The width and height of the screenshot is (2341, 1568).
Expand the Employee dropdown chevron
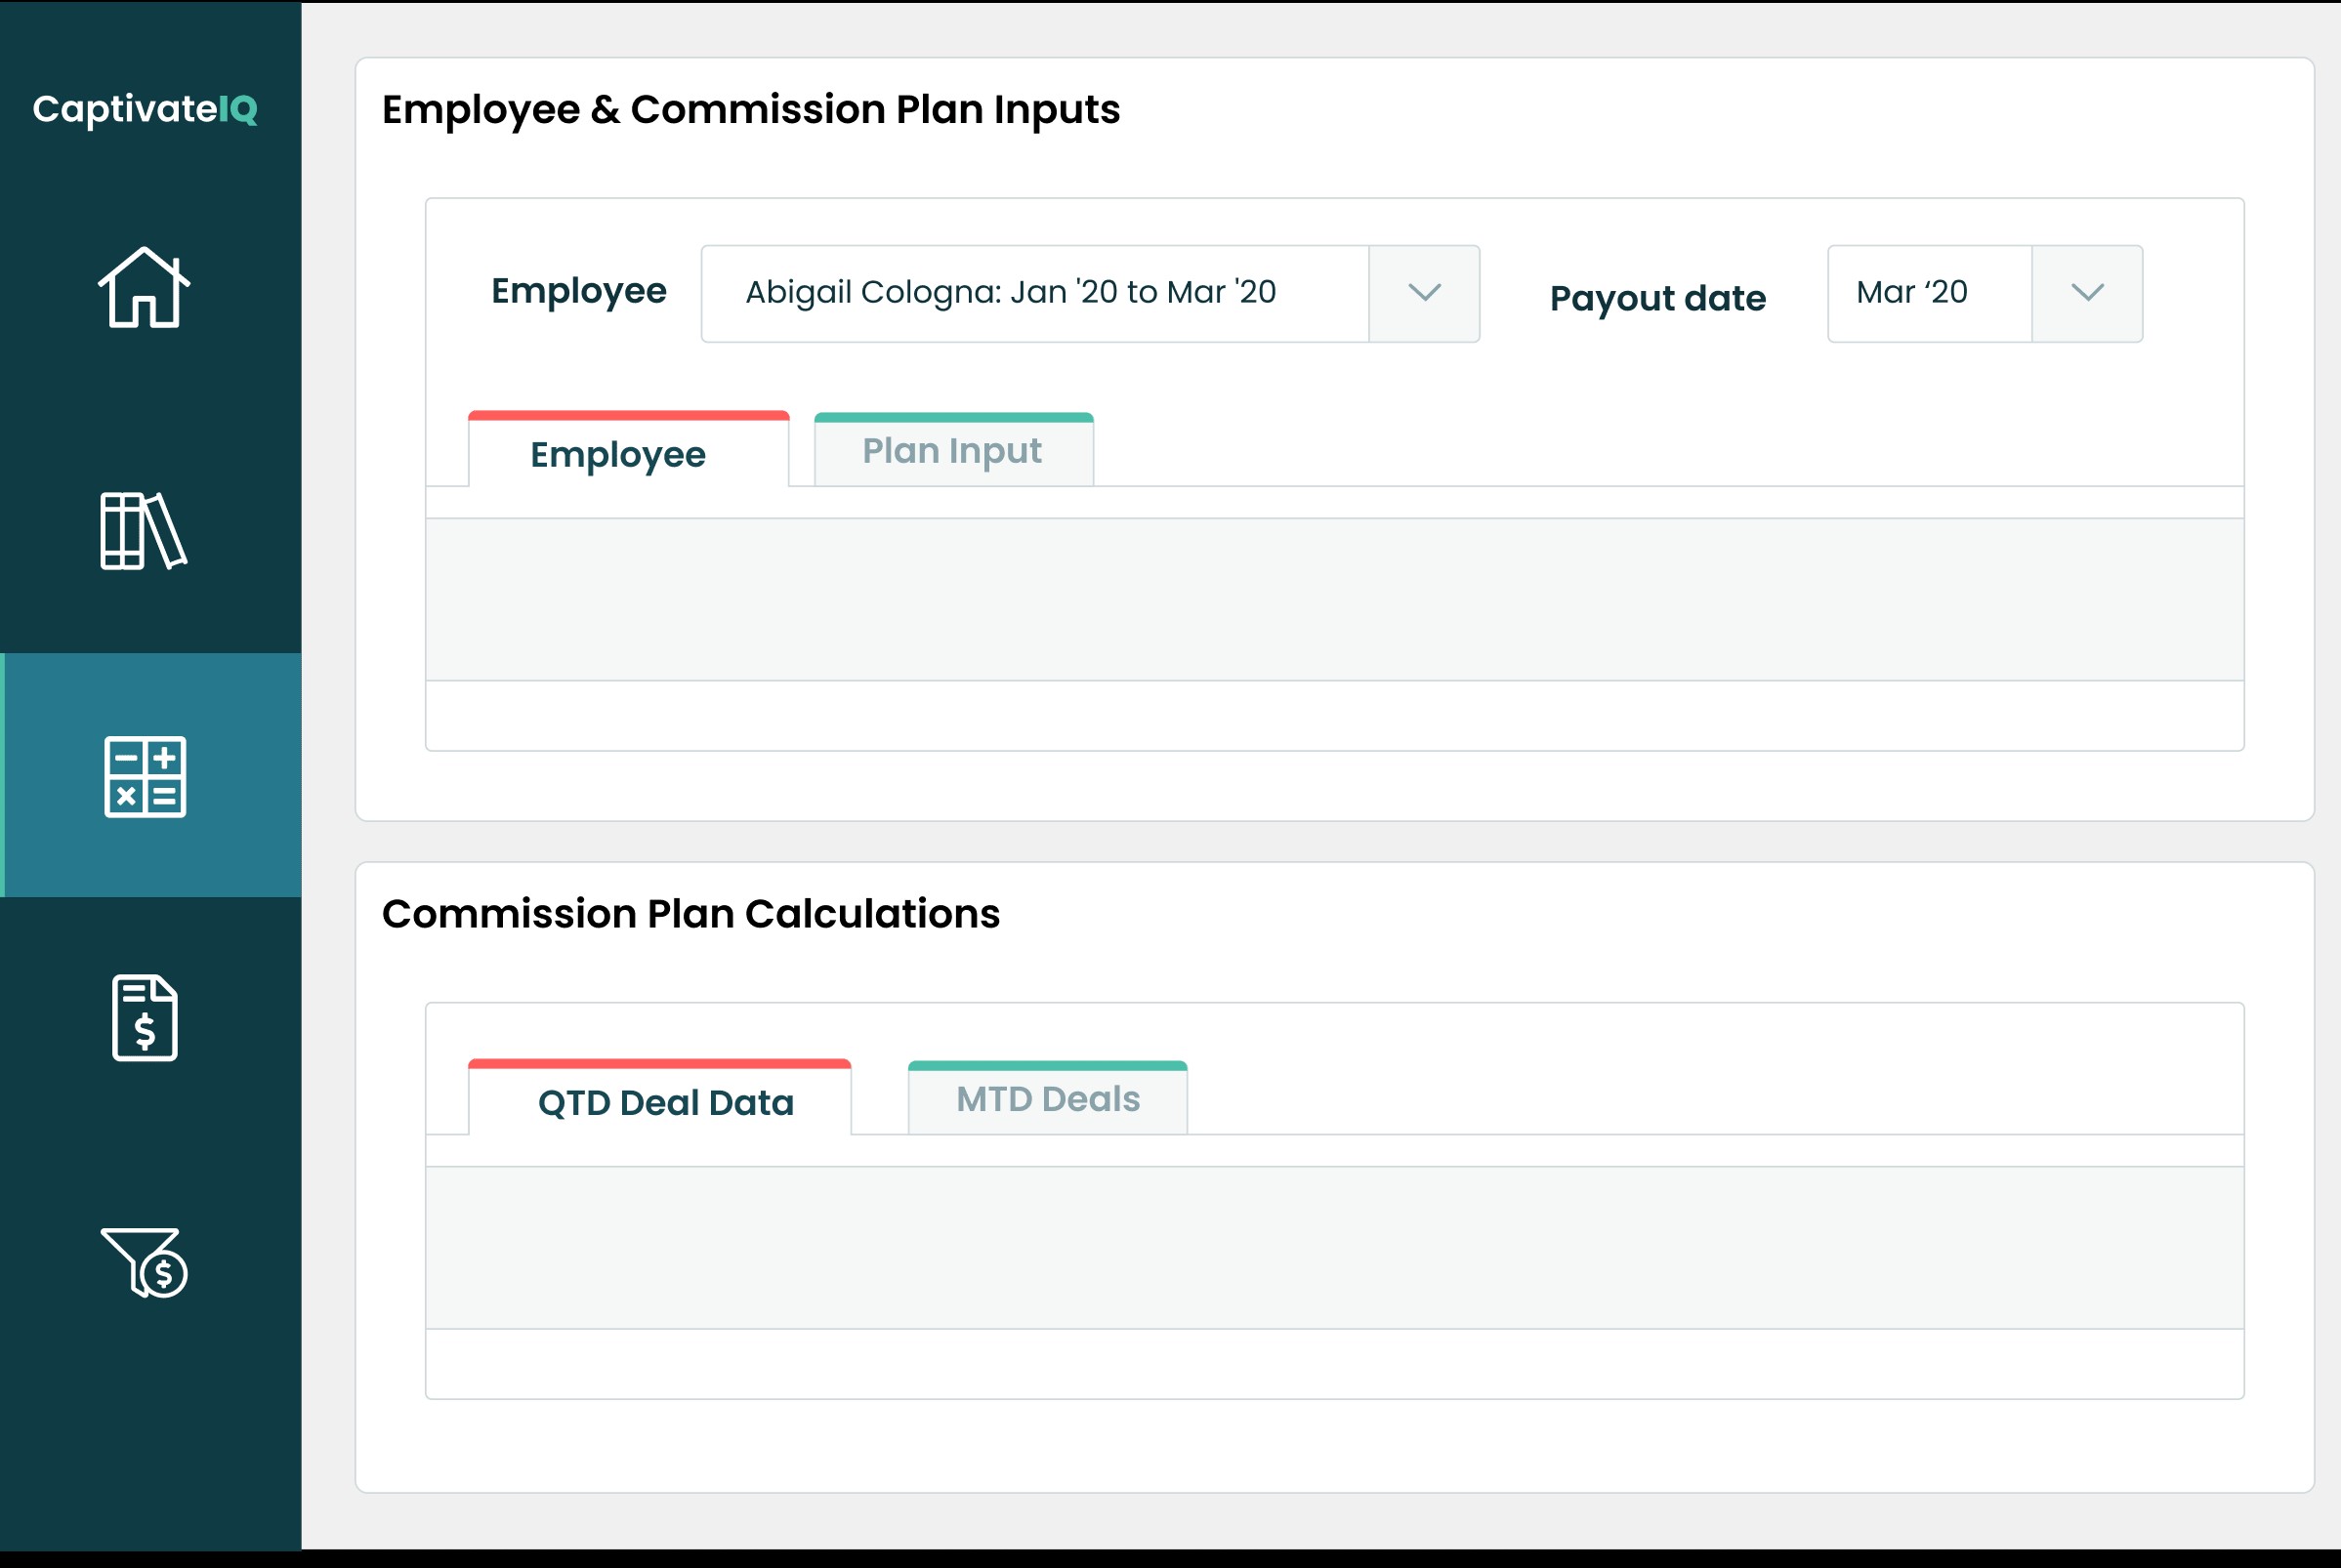(1424, 293)
